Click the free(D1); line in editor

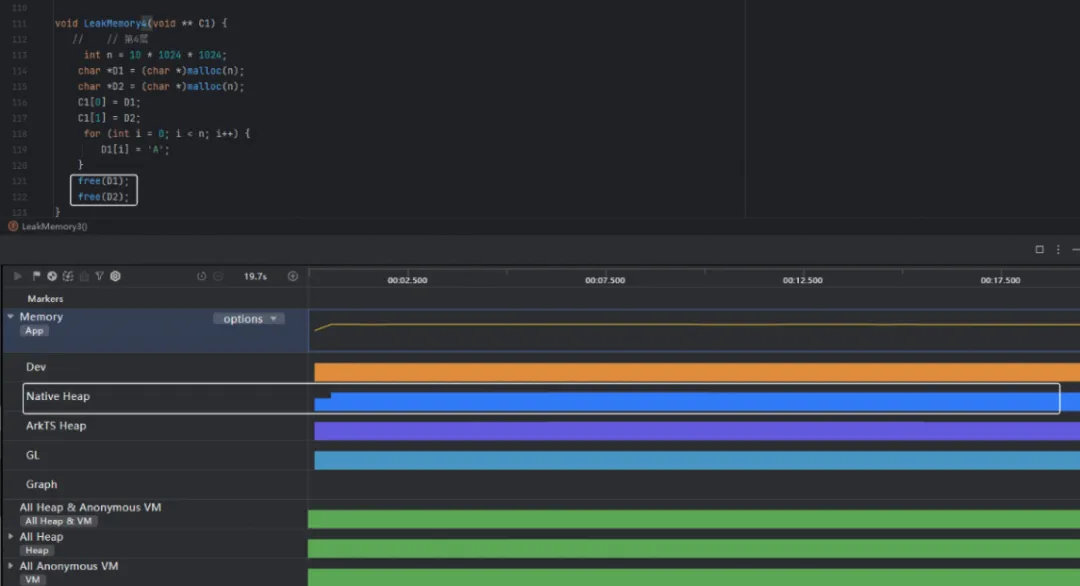103,181
